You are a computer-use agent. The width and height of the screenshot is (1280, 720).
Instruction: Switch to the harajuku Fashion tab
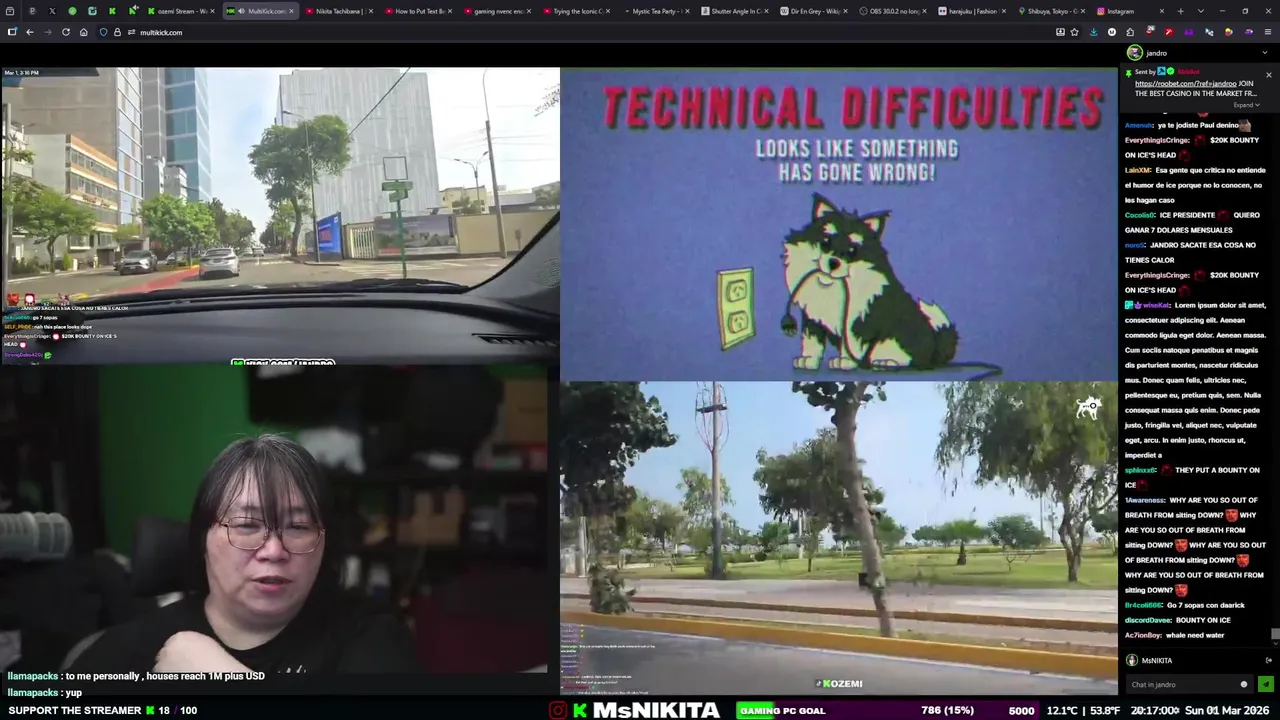[x=971, y=11]
